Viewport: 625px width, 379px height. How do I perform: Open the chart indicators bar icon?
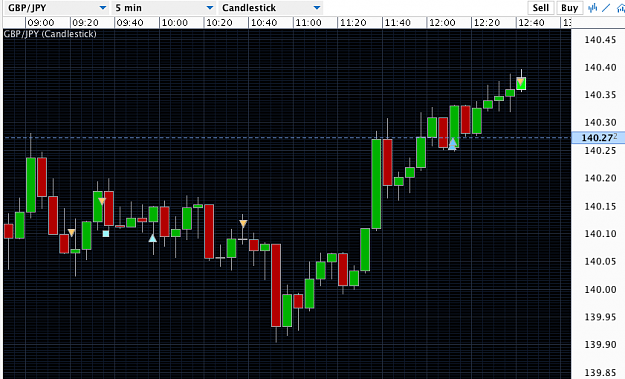[593, 8]
